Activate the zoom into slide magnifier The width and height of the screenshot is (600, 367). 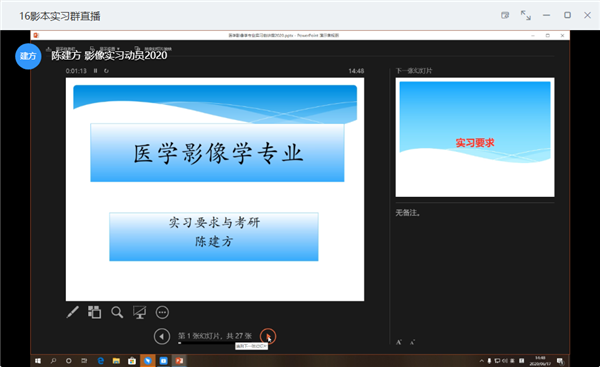point(117,312)
